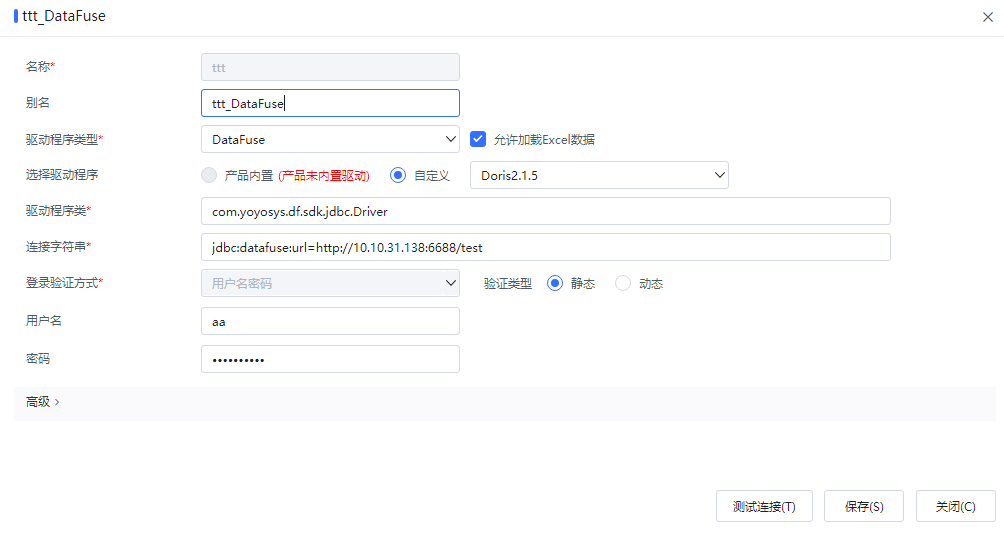
Task: Open the 驱动程序类型 DataFuse dropdown
Action: [330, 139]
